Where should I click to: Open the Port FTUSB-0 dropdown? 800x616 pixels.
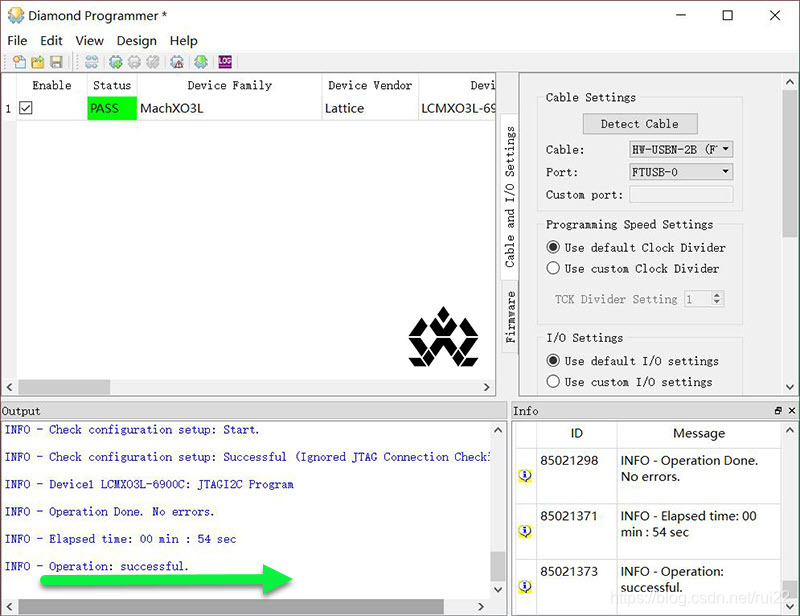(681, 172)
